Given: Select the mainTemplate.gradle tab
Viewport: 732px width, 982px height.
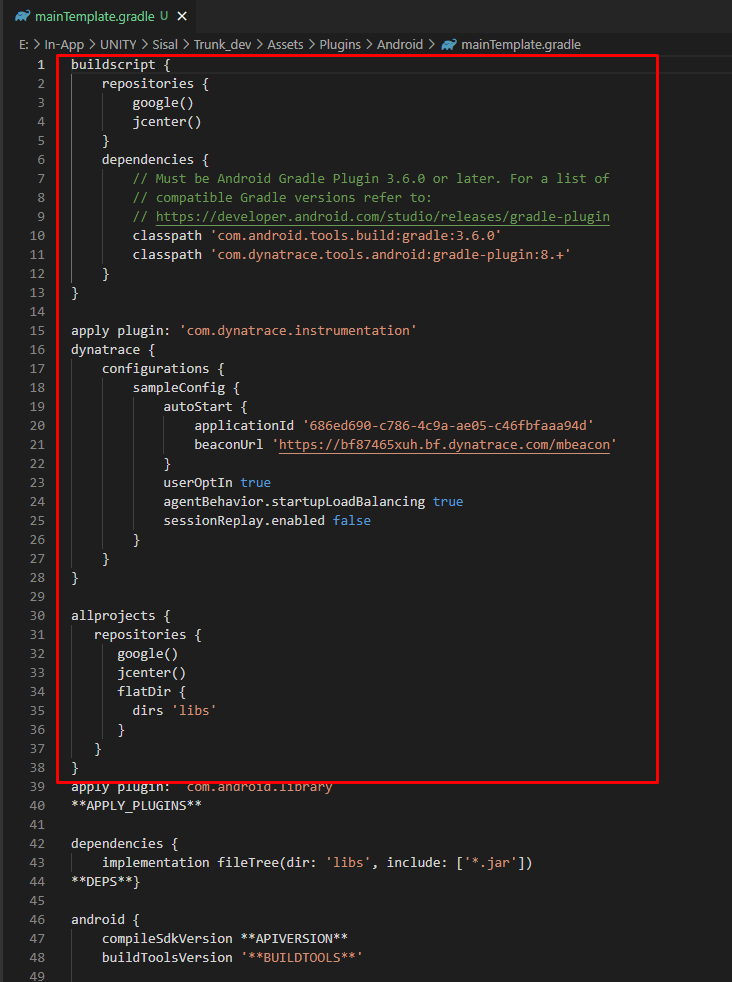Looking at the screenshot, I should (x=94, y=17).
